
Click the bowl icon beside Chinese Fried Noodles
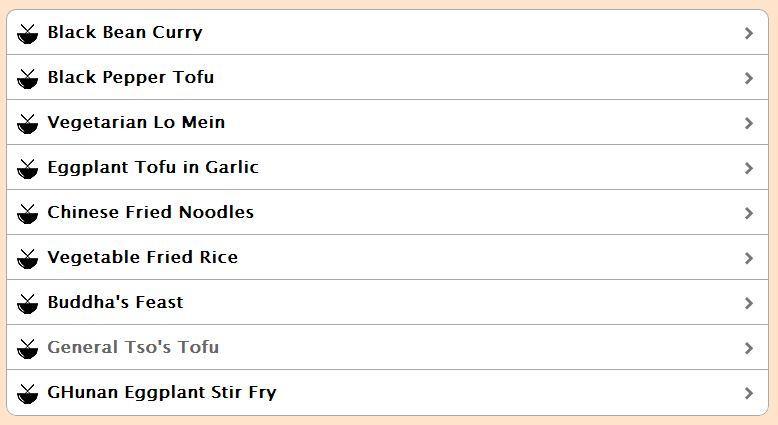pos(28,213)
